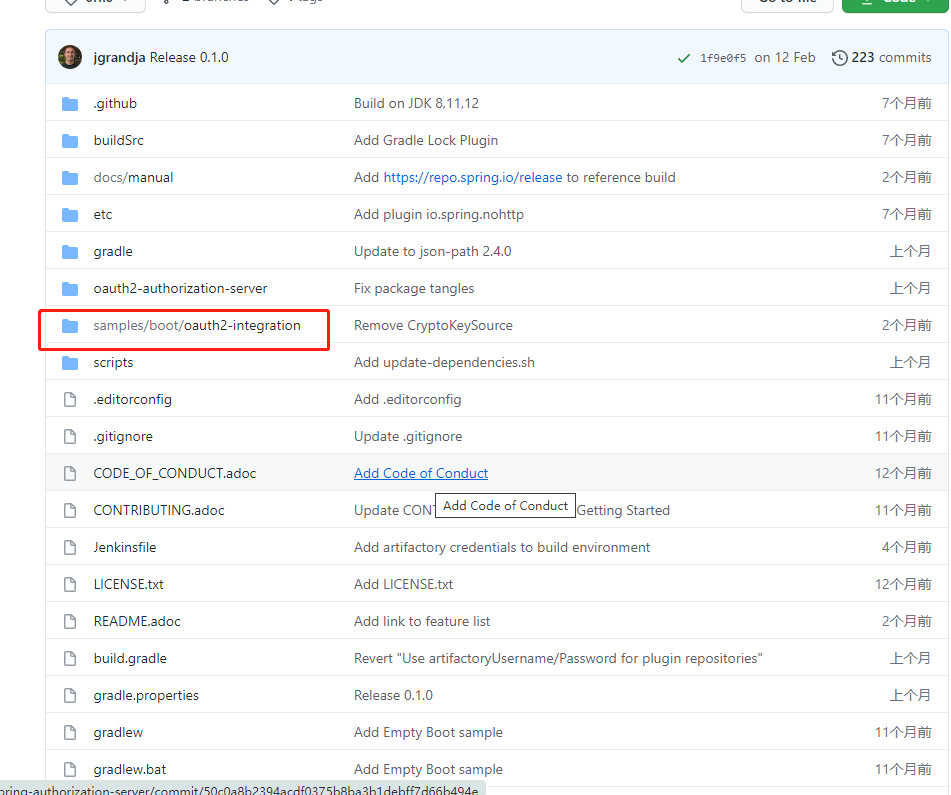Open the Add LICENSE.txt commit message

[403, 585]
